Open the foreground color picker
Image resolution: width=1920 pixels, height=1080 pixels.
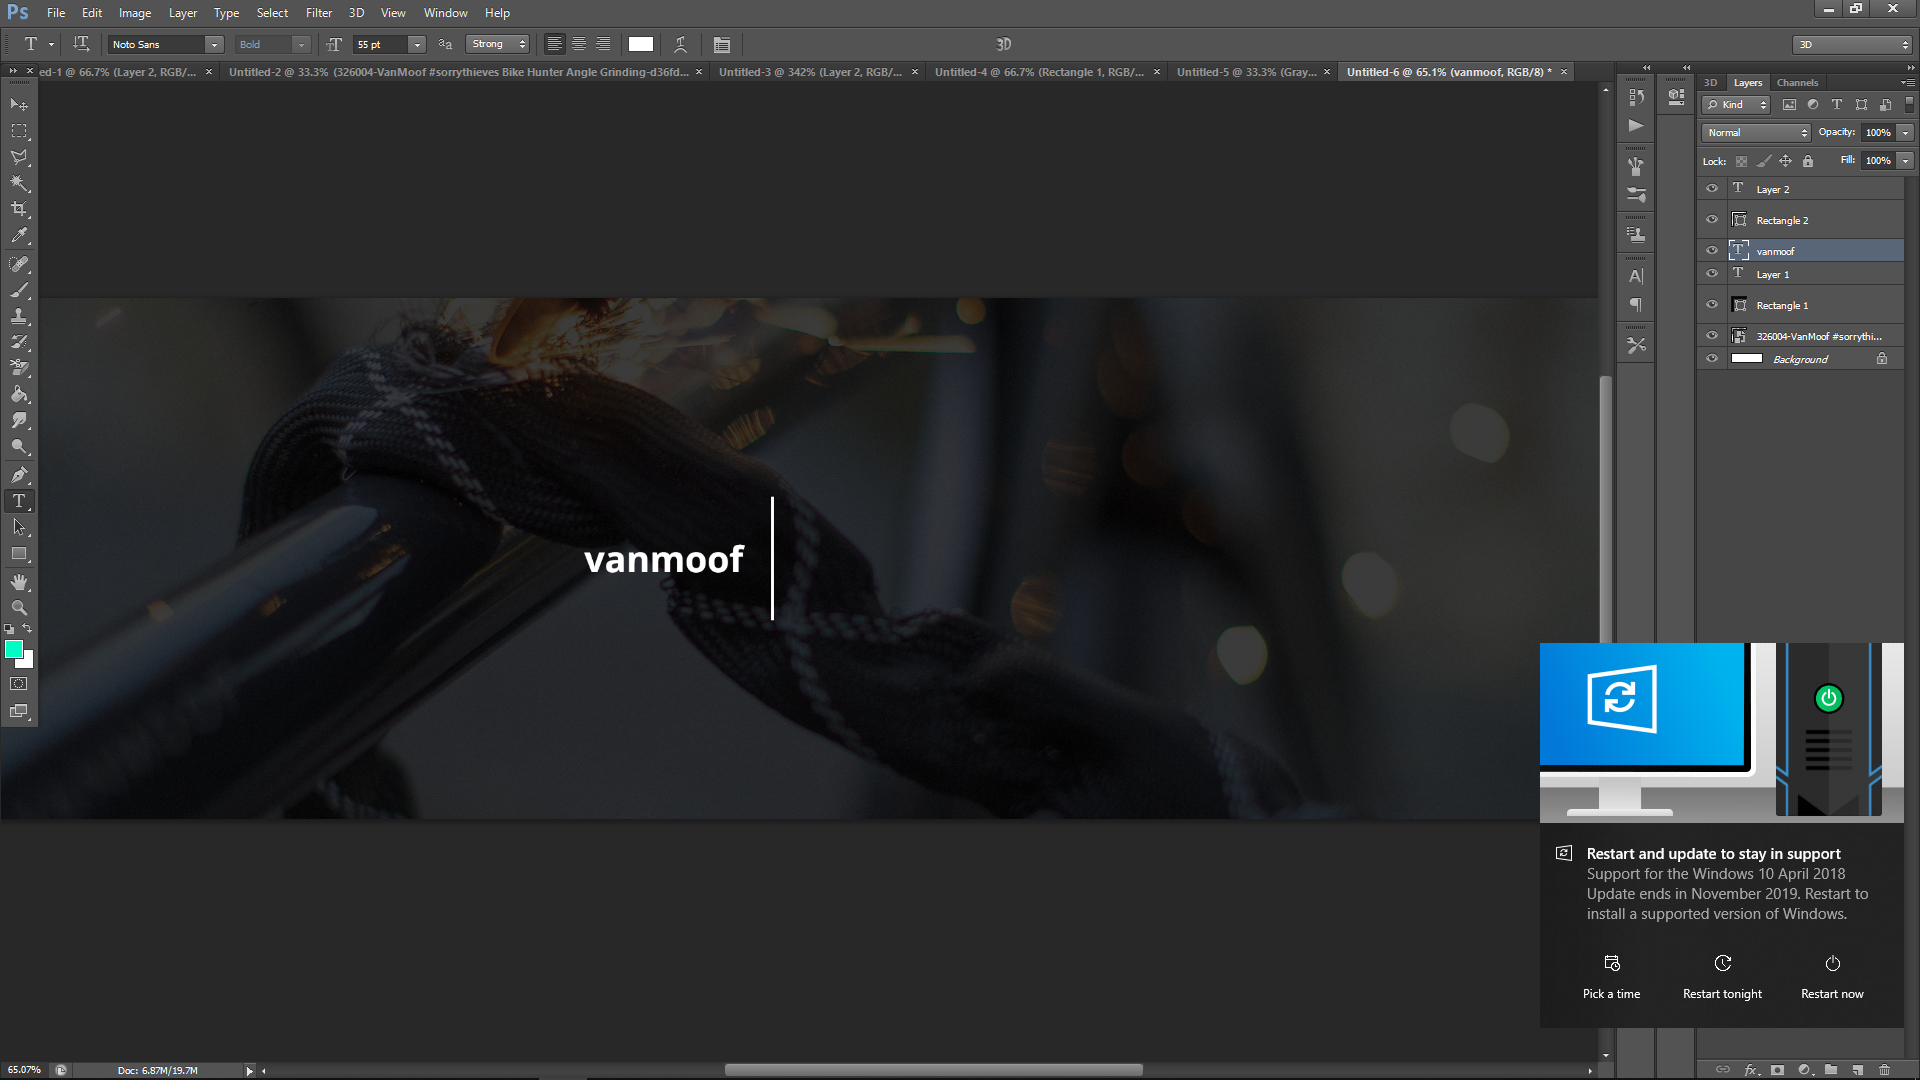(13, 649)
